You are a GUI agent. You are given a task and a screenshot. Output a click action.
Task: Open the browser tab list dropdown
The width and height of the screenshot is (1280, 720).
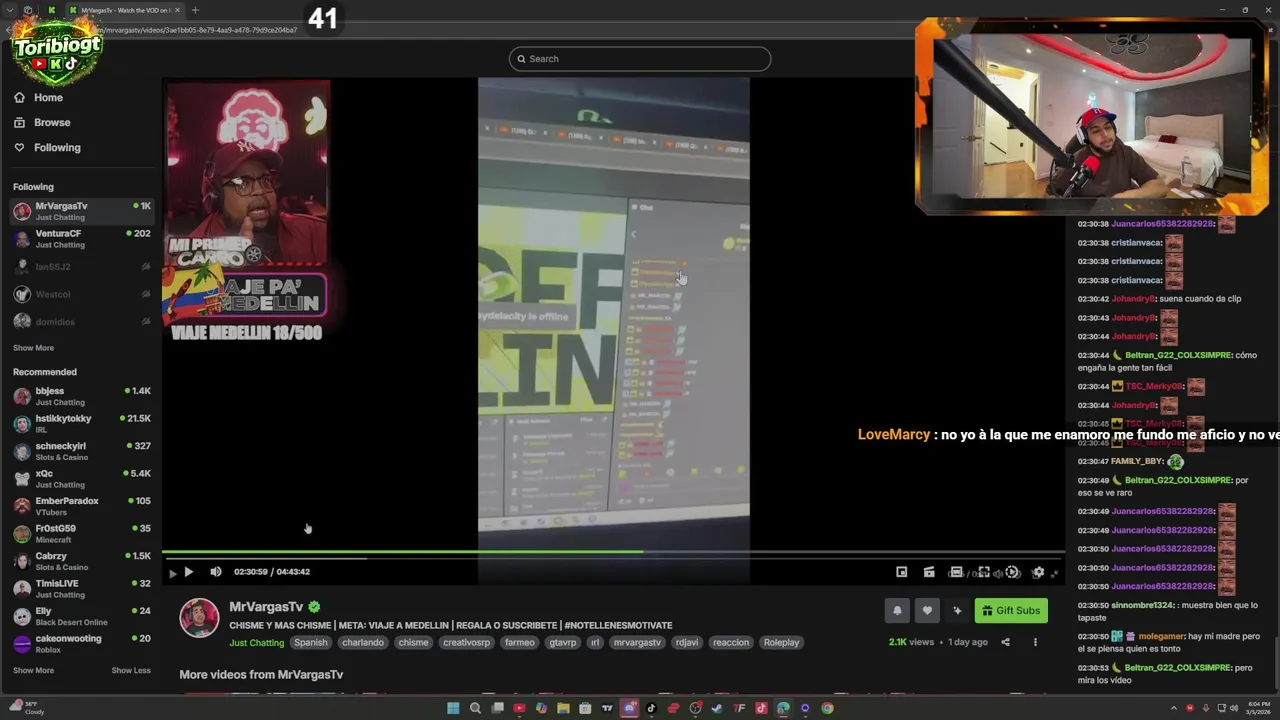click(11, 10)
